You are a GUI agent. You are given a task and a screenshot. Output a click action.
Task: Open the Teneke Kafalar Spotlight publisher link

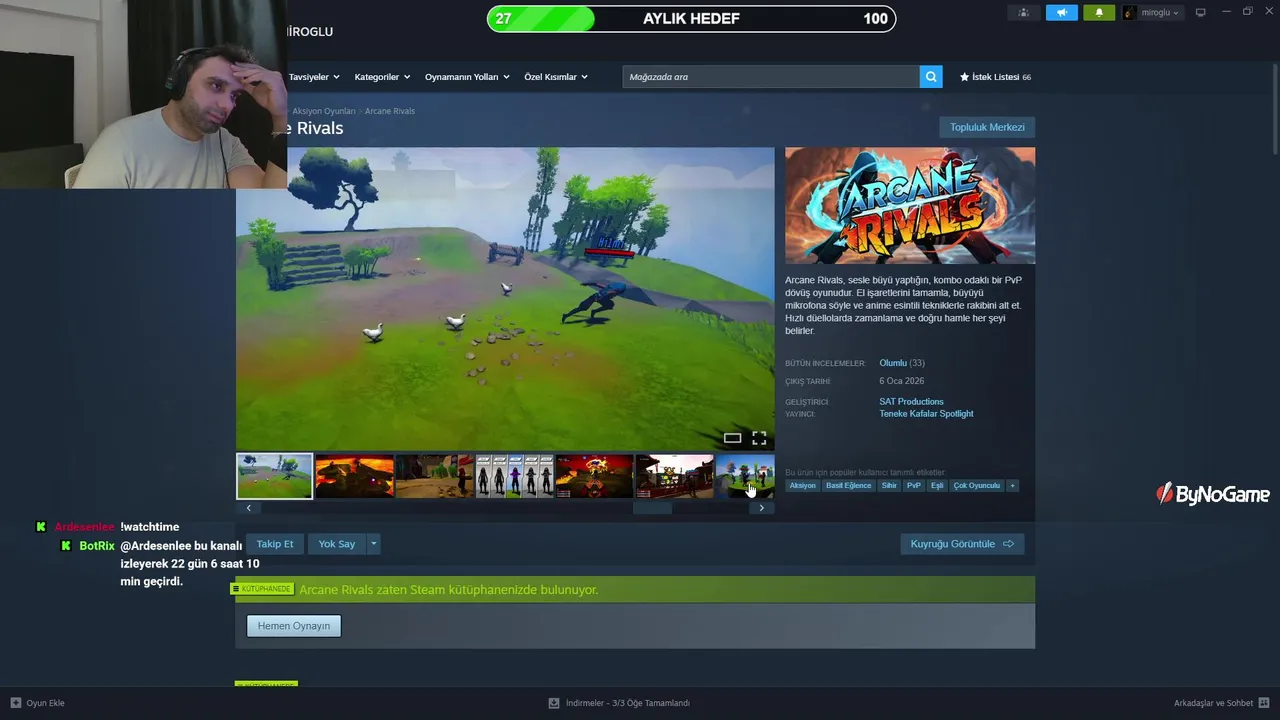point(926,414)
